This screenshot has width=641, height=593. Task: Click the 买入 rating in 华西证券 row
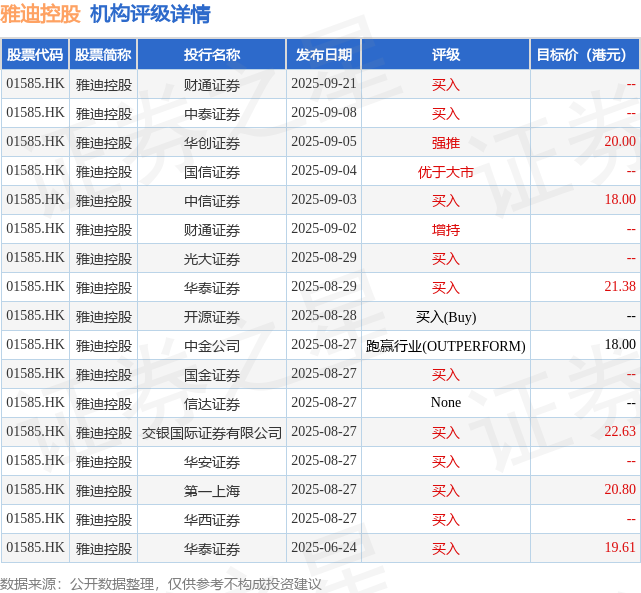pos(446,520)
